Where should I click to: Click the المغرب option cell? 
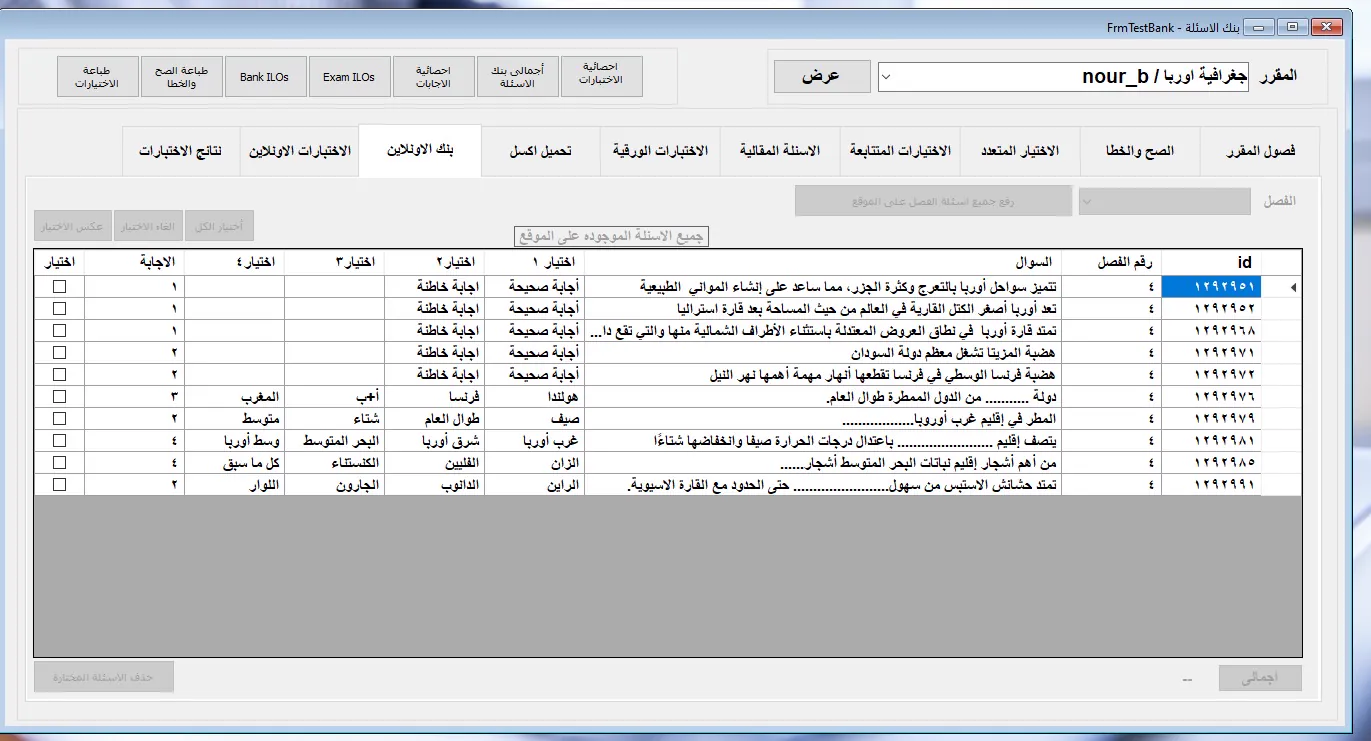coord(235,396)
